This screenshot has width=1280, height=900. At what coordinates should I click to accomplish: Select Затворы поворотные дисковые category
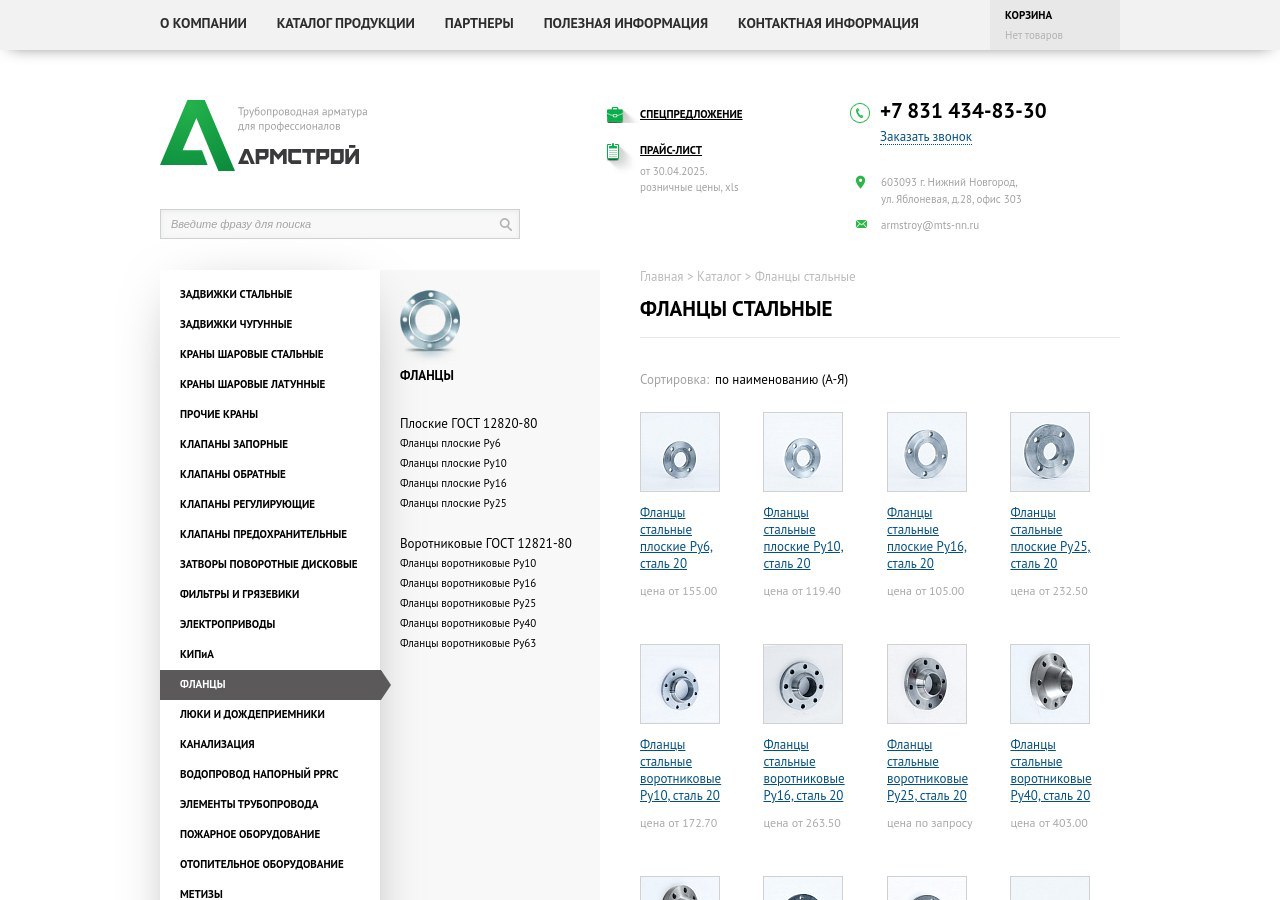(270, 564)
